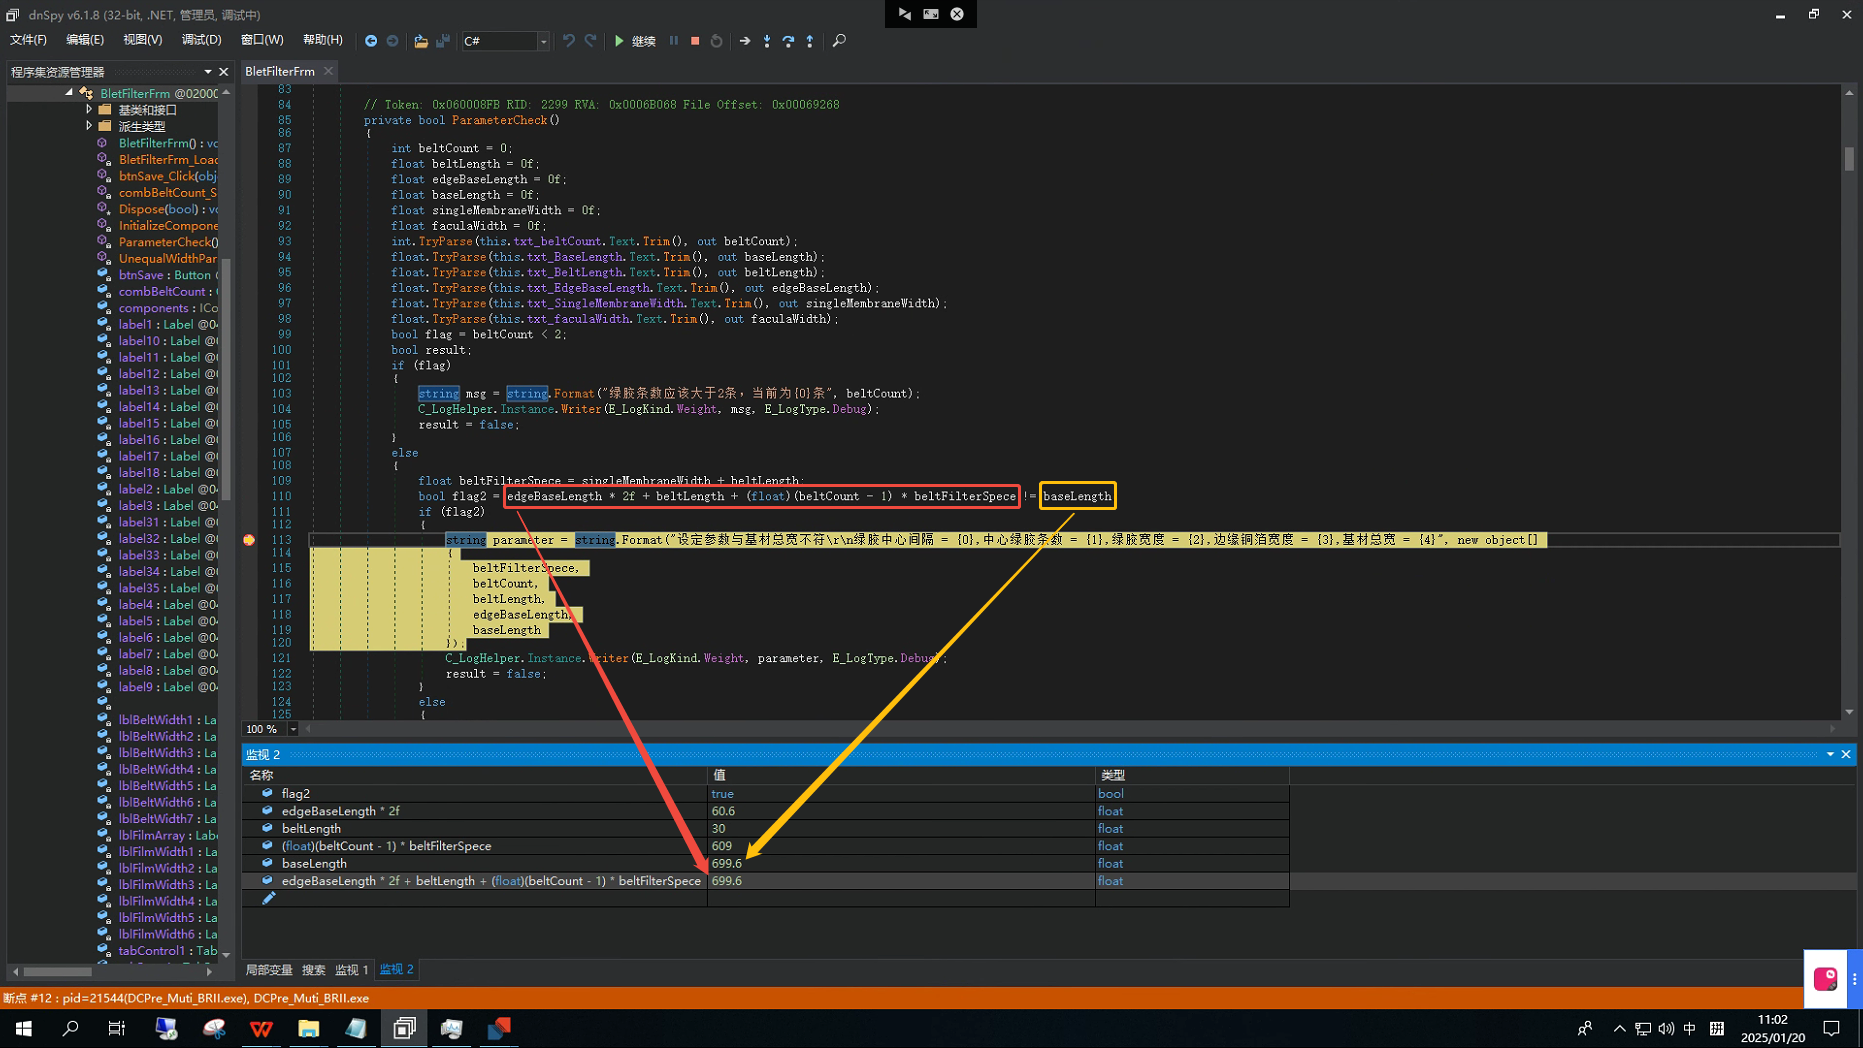Open the 程序集资源管理器 panel options dropdown
Image resolution: width=1863 pixels, height=1048 pixels.
208,72
